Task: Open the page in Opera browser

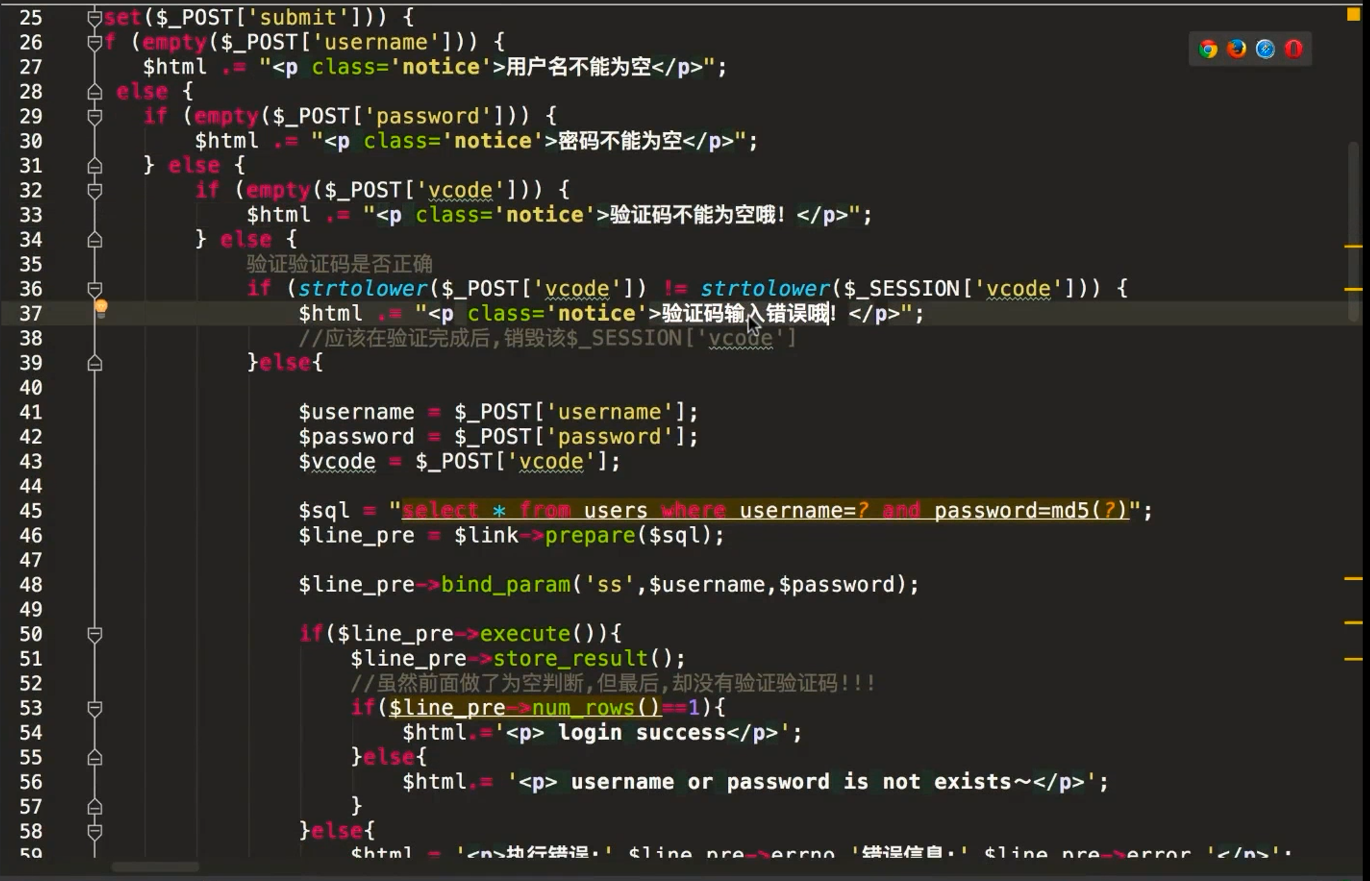Action: coord(1294,49)
